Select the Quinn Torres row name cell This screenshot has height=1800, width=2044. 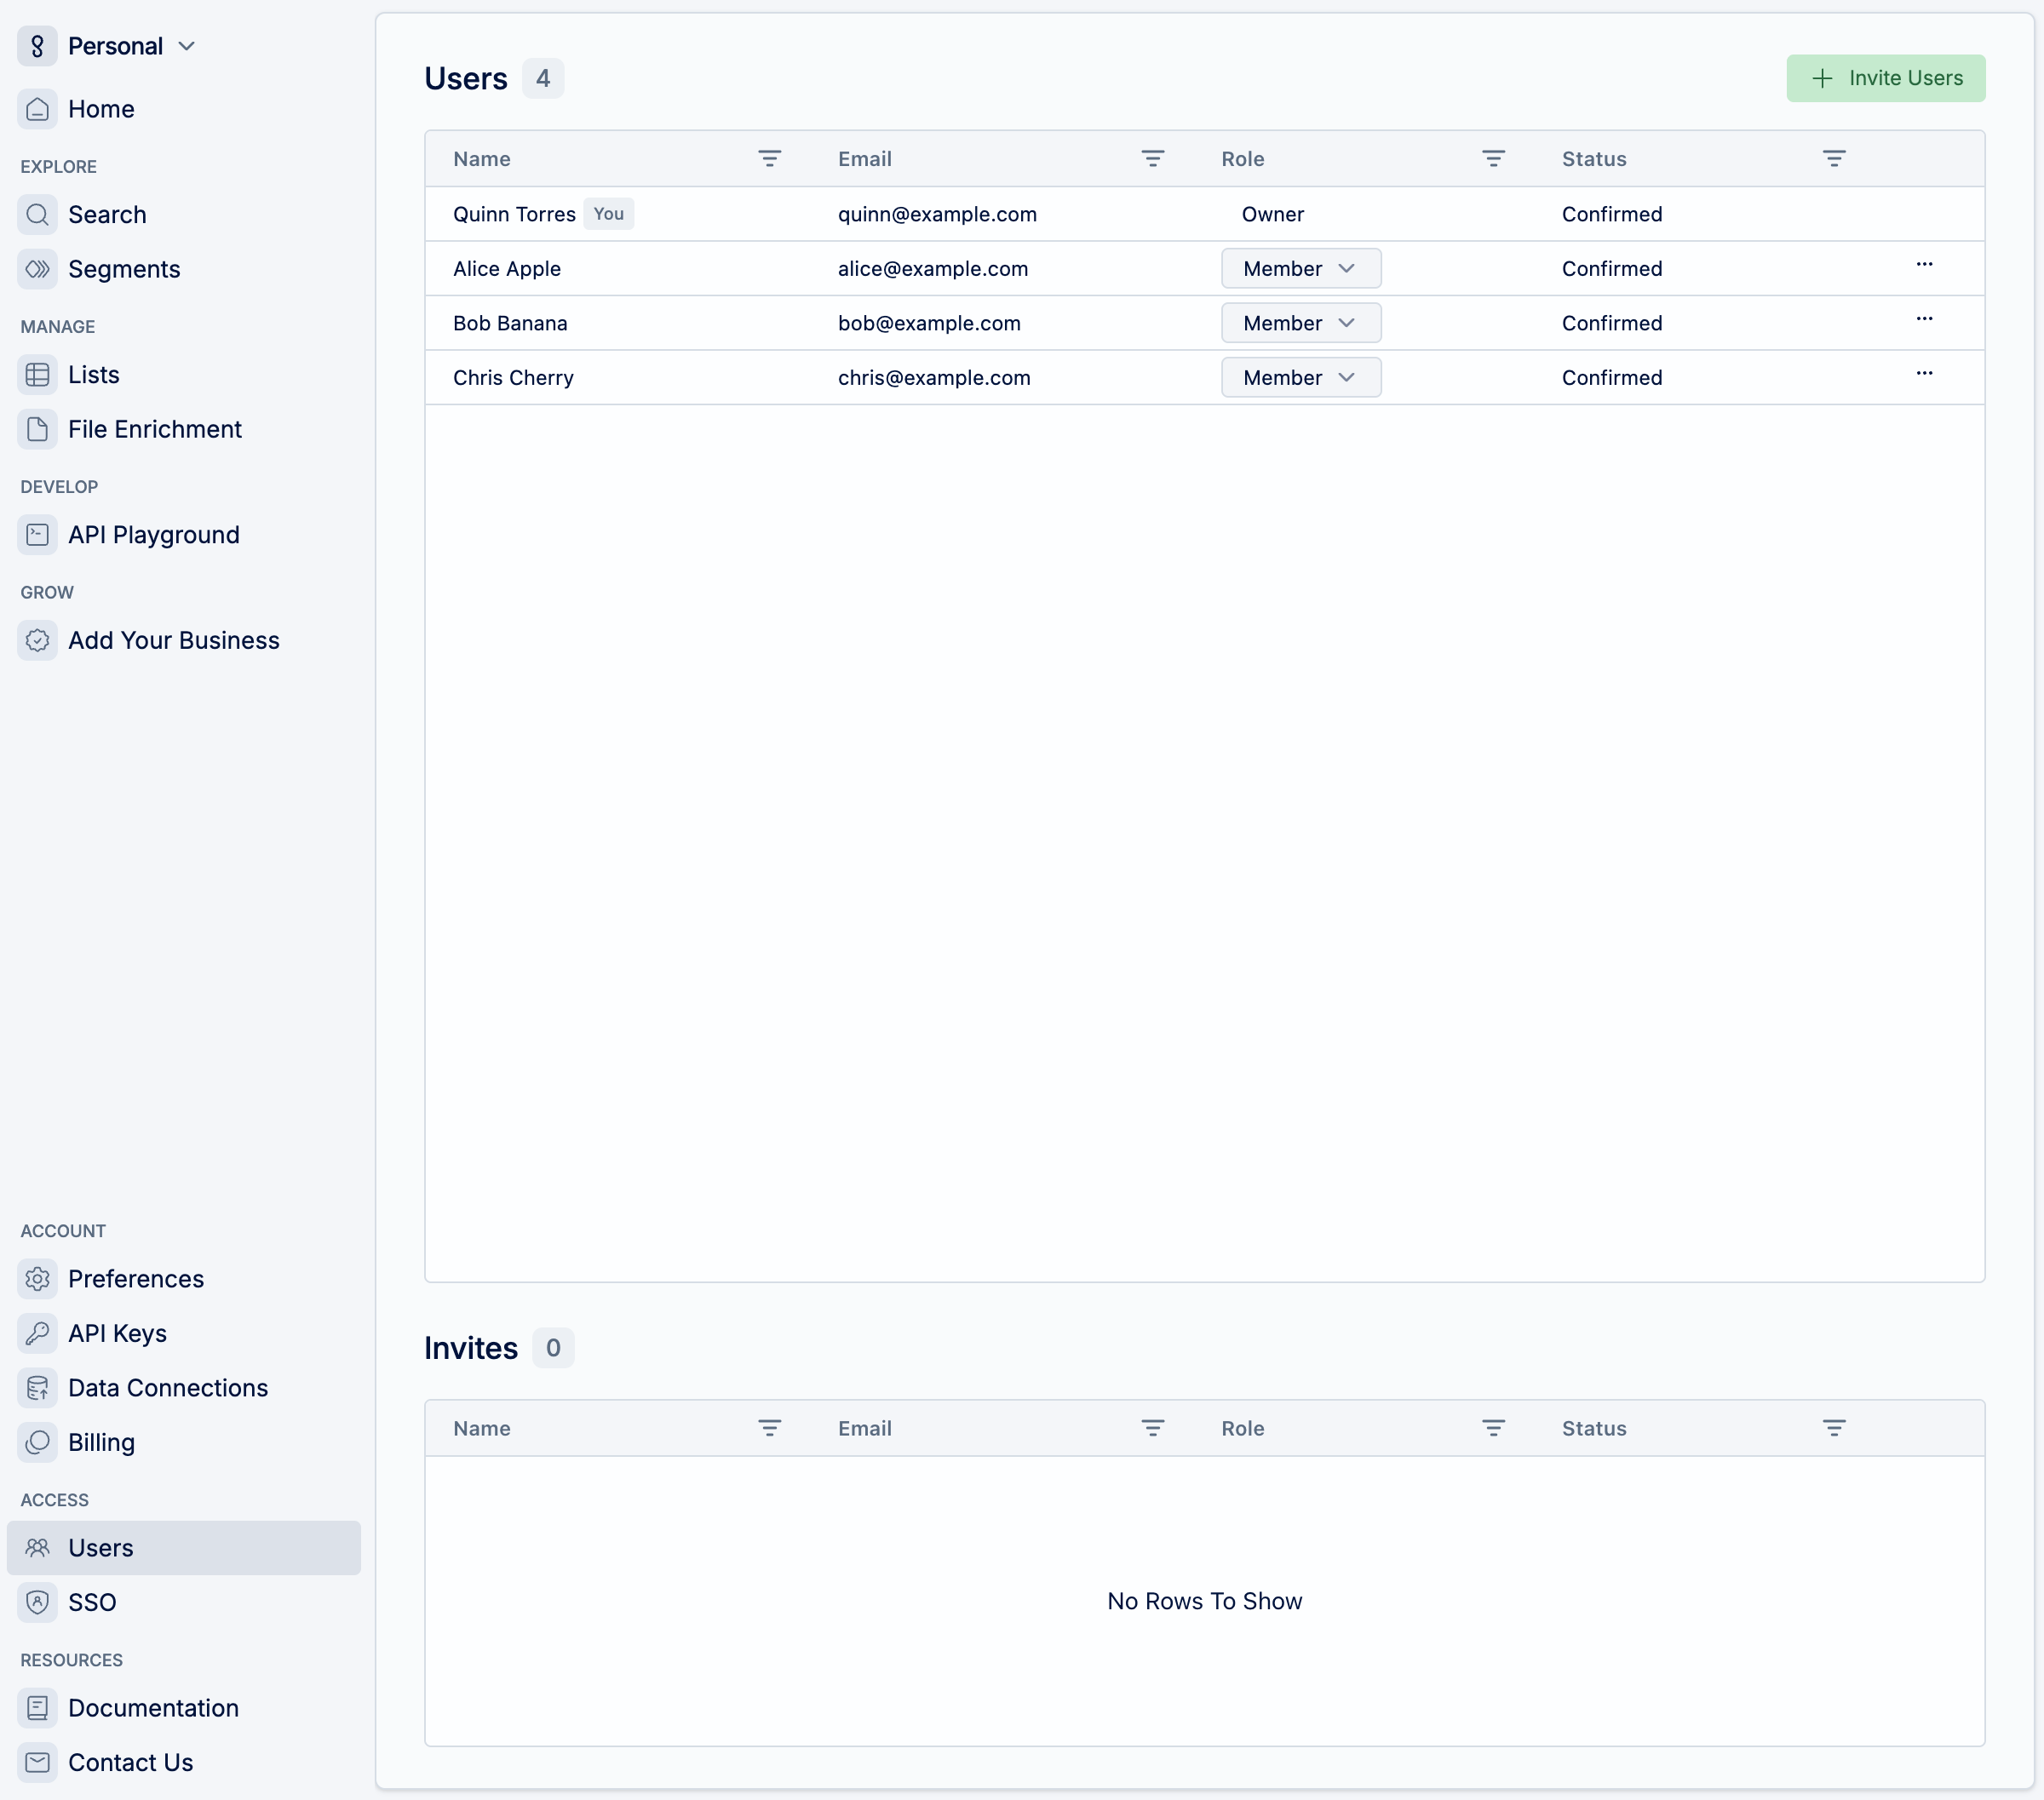pyautogui.click(x=514, y=214)
